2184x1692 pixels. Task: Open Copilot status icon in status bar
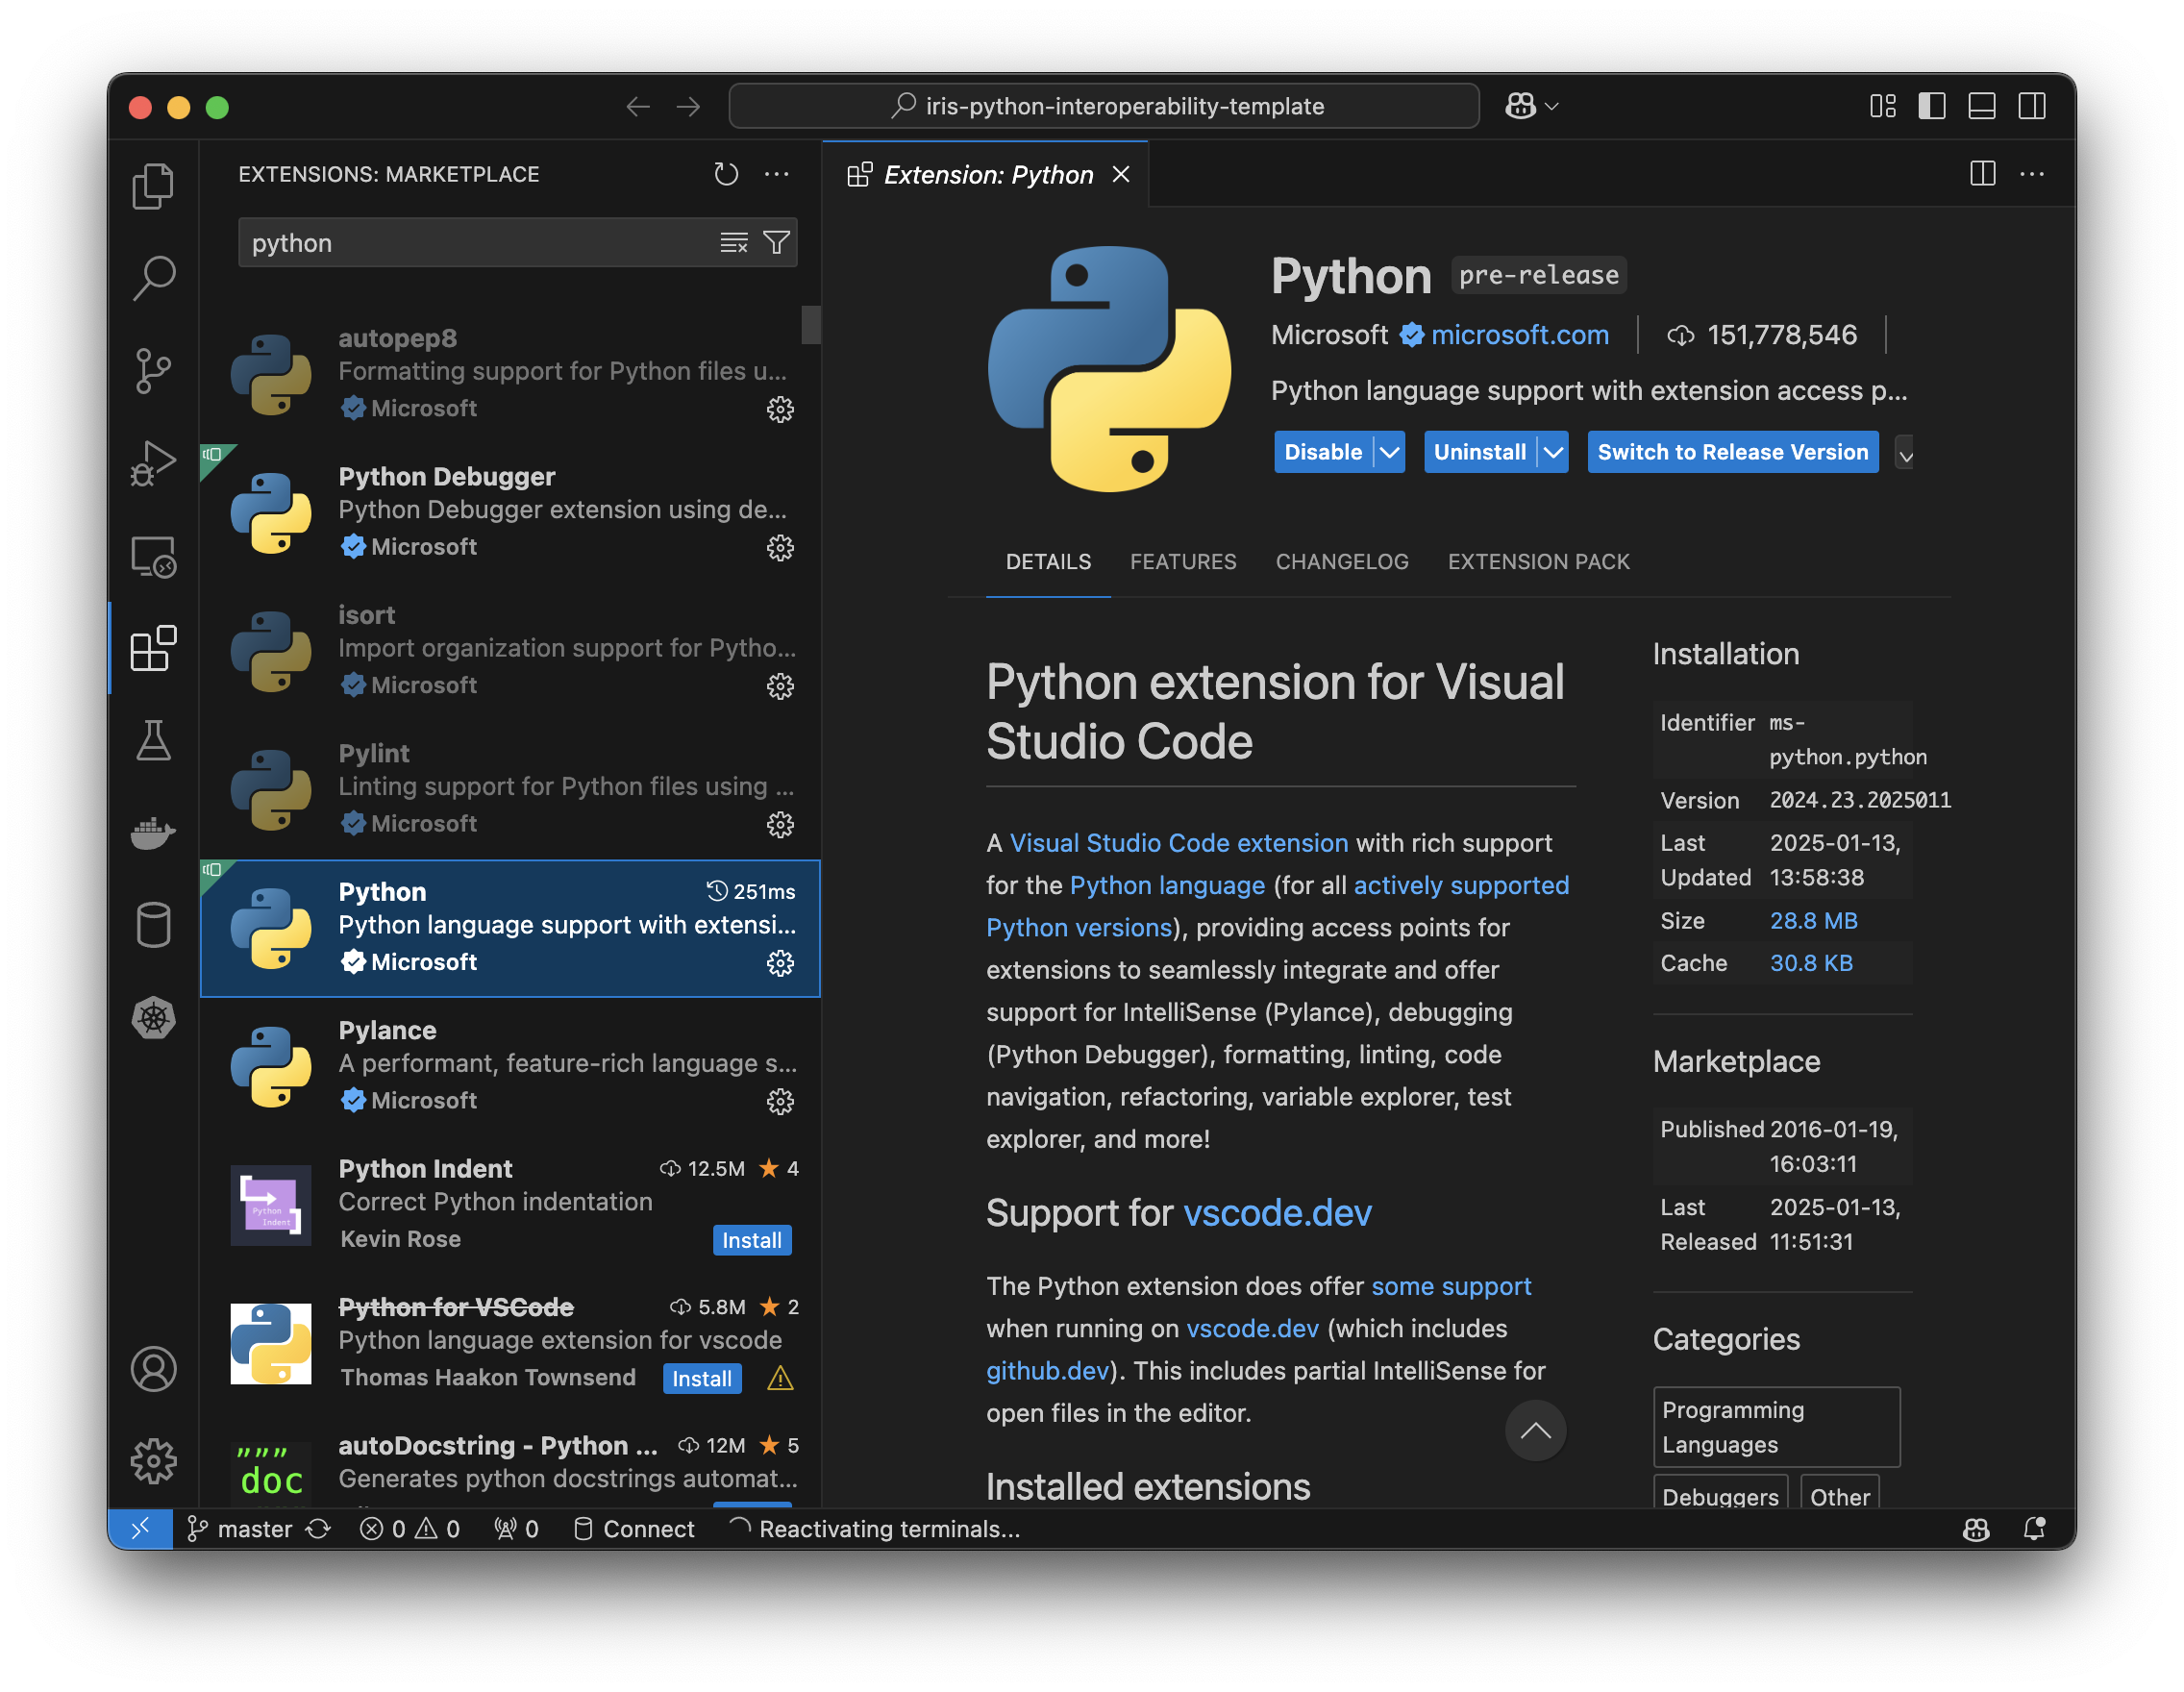(x=1976, y=1529)
